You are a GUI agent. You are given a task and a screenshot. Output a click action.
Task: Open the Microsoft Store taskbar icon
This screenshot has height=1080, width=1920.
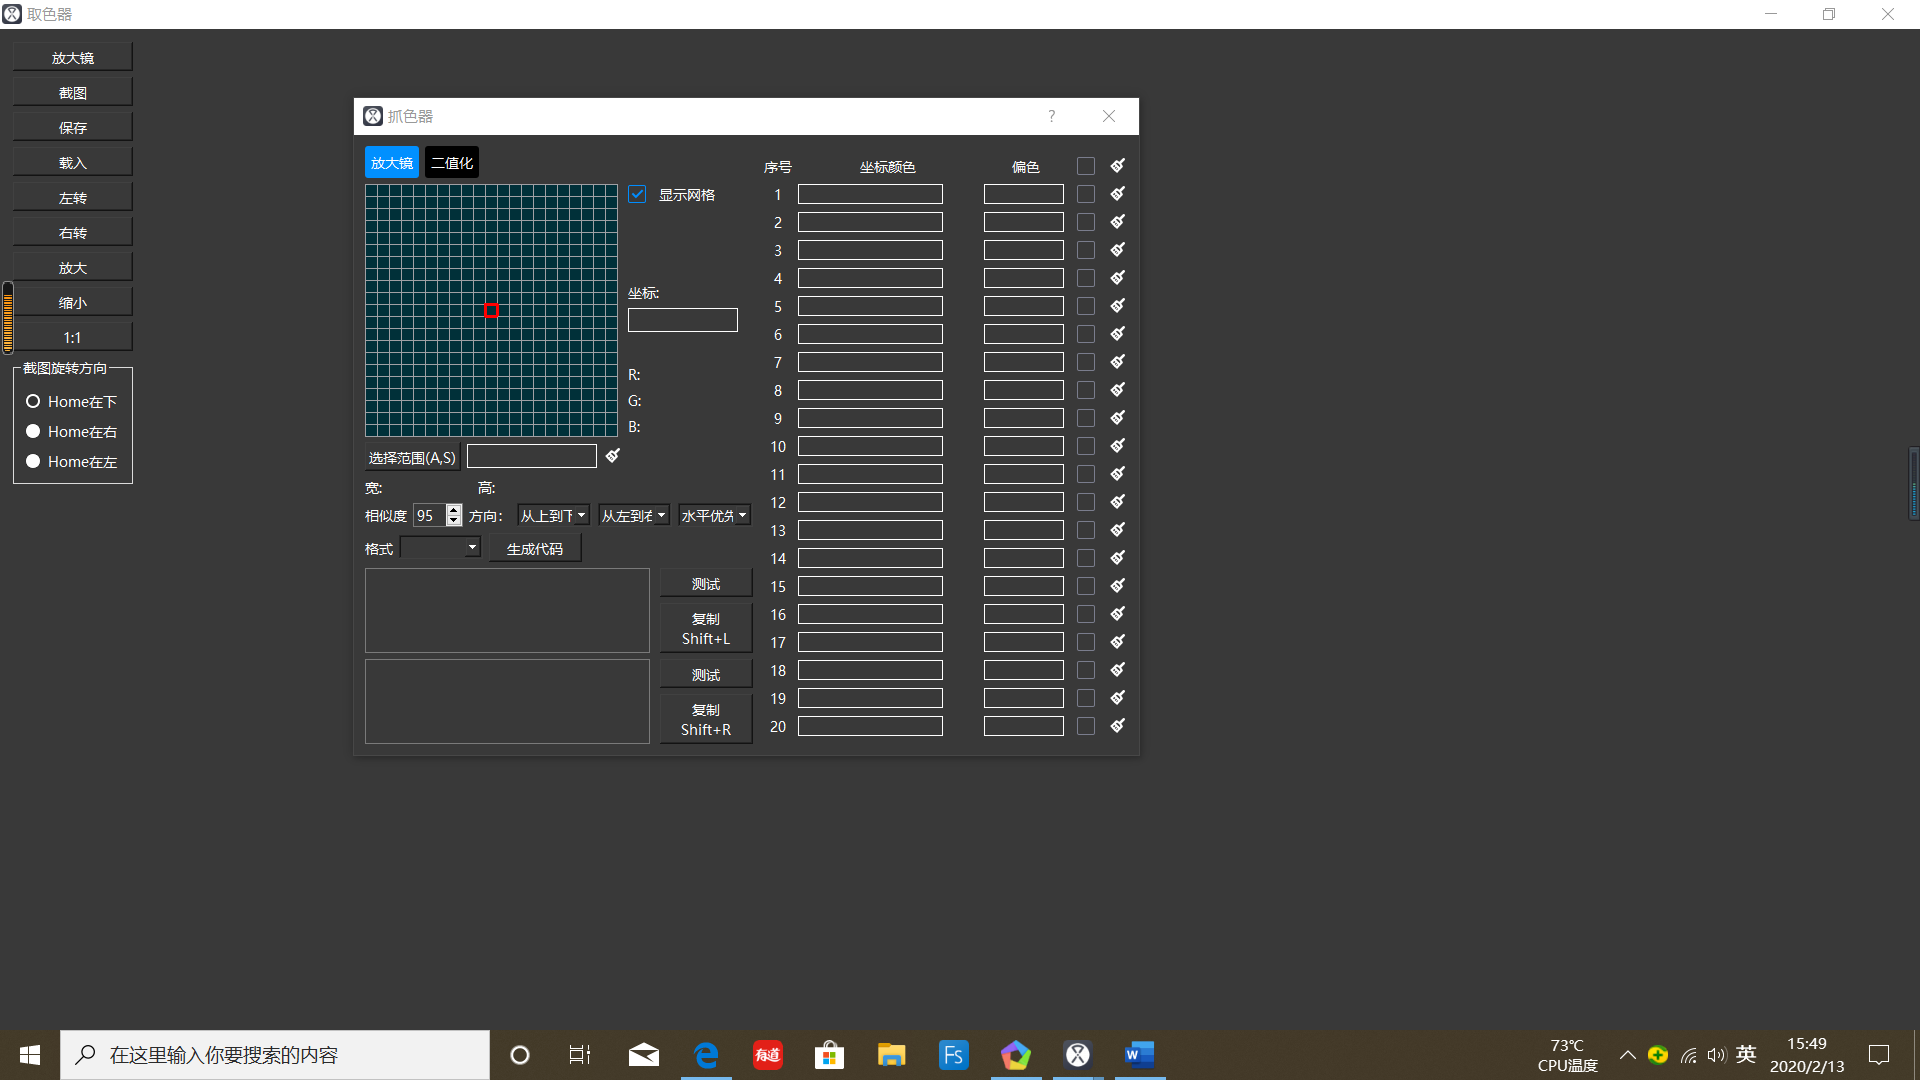(x=829, y=1055)
